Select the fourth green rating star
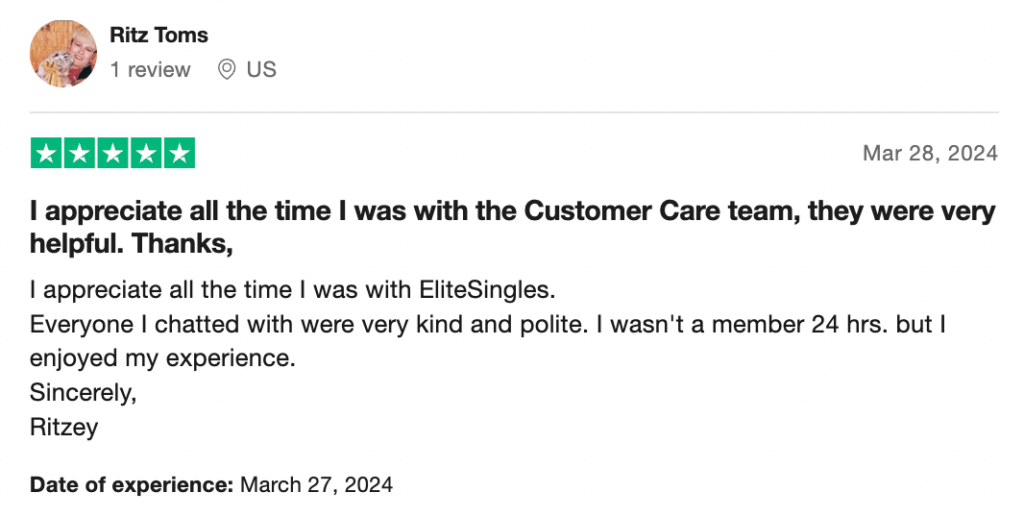This screenshot has height=517, width=1024. point(146,153)
